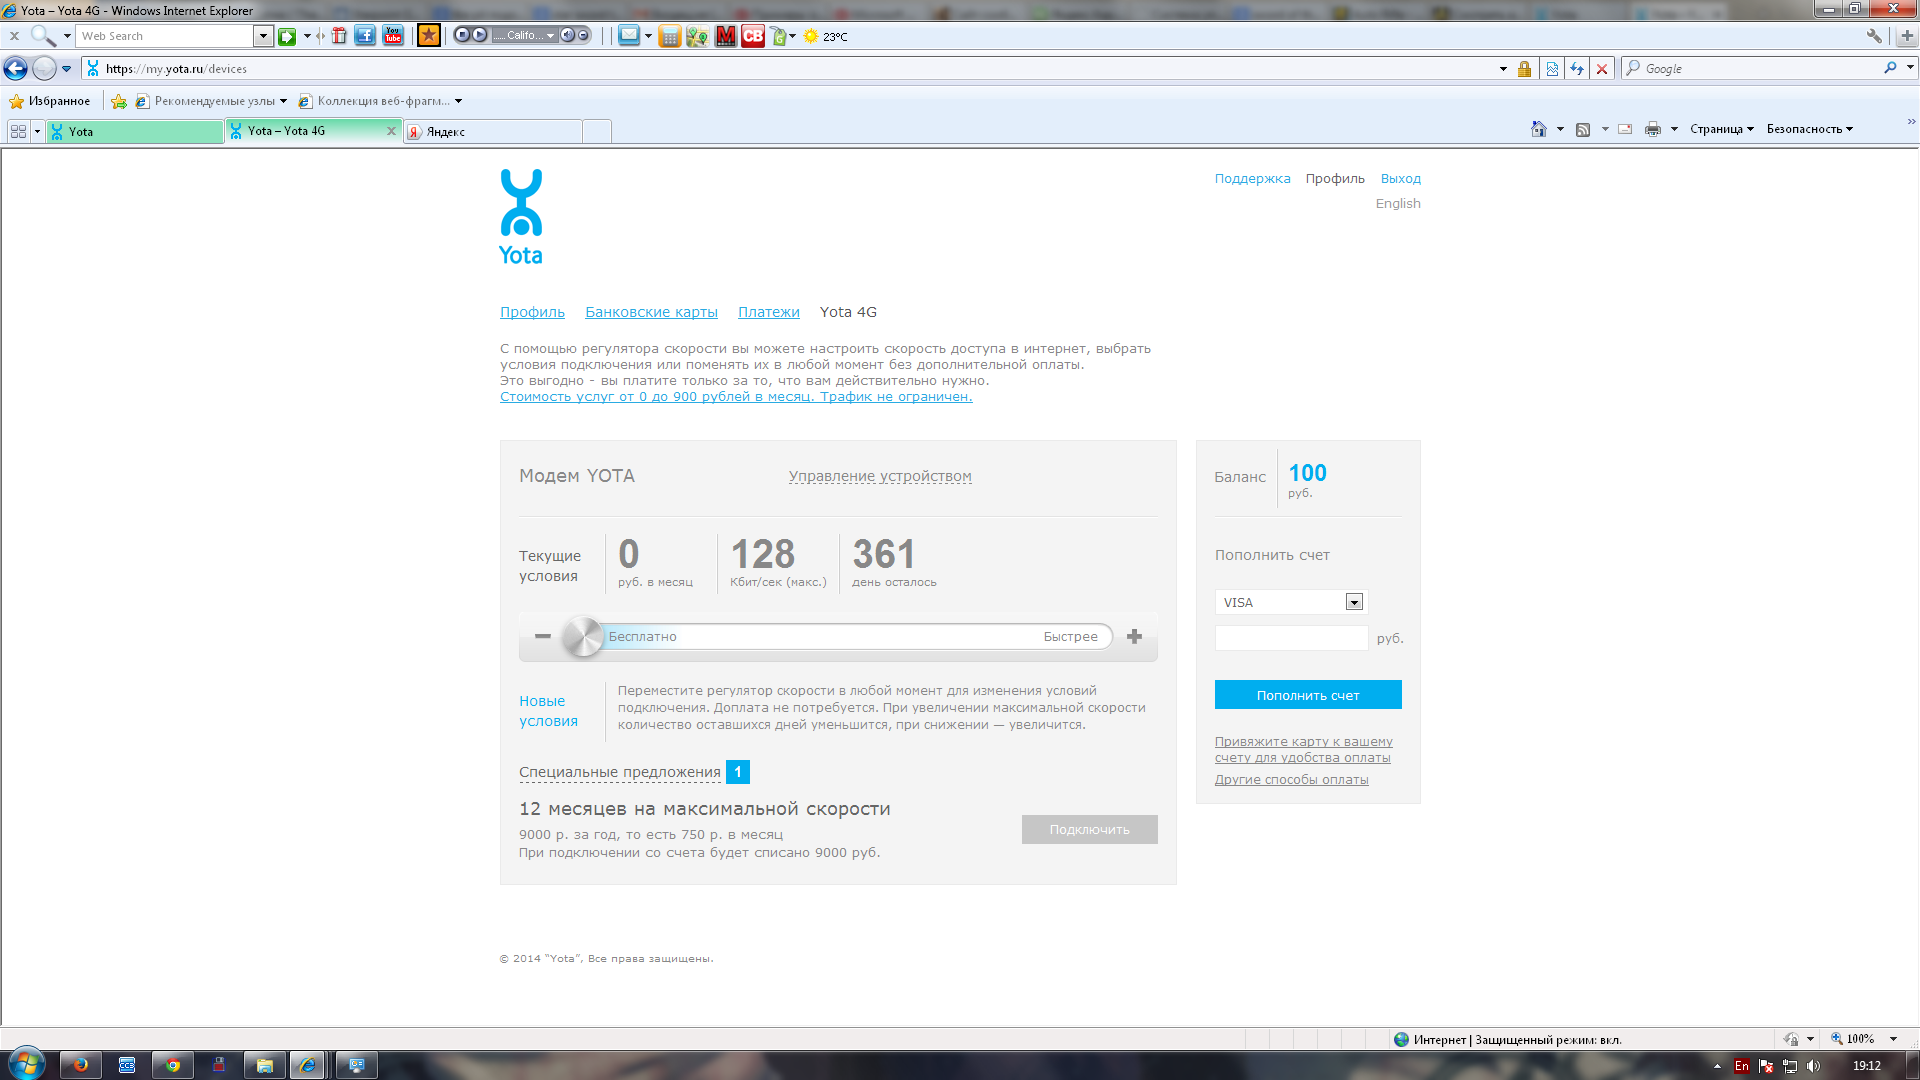Click the red M toolbar icon
Screen dimensions: 1920x1080
(726, 36)
